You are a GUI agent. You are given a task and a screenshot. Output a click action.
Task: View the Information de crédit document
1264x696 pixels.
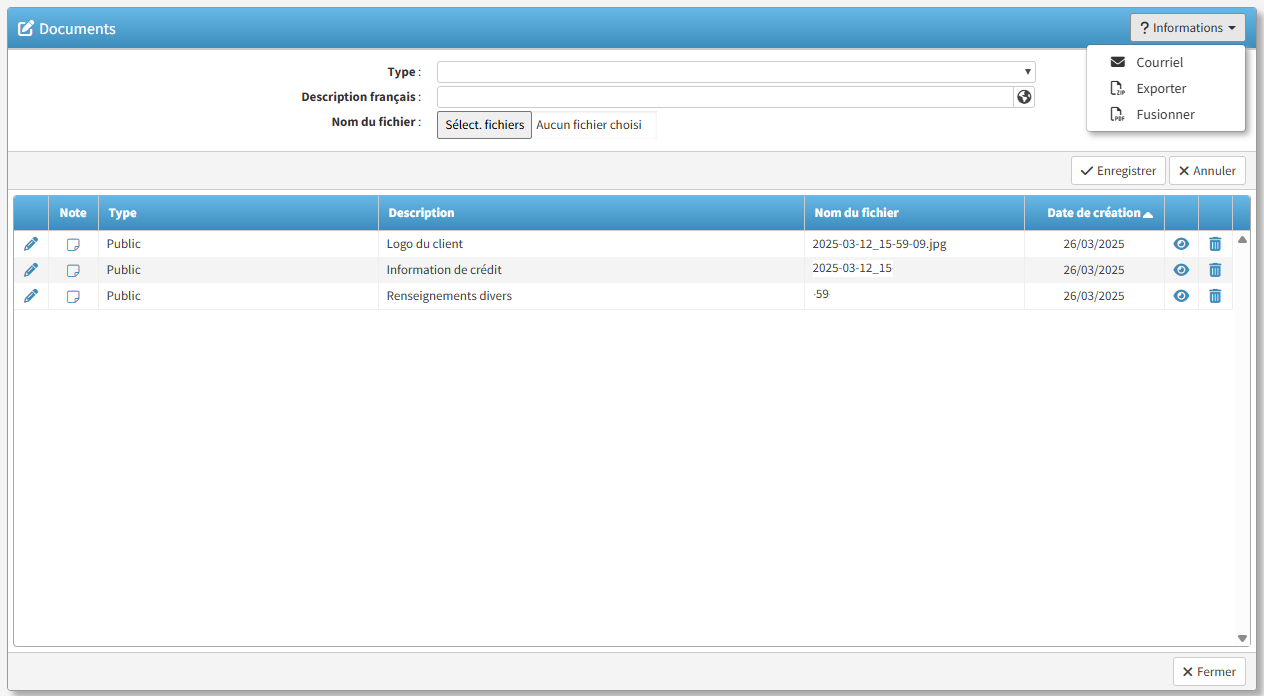coord(1181,270)
